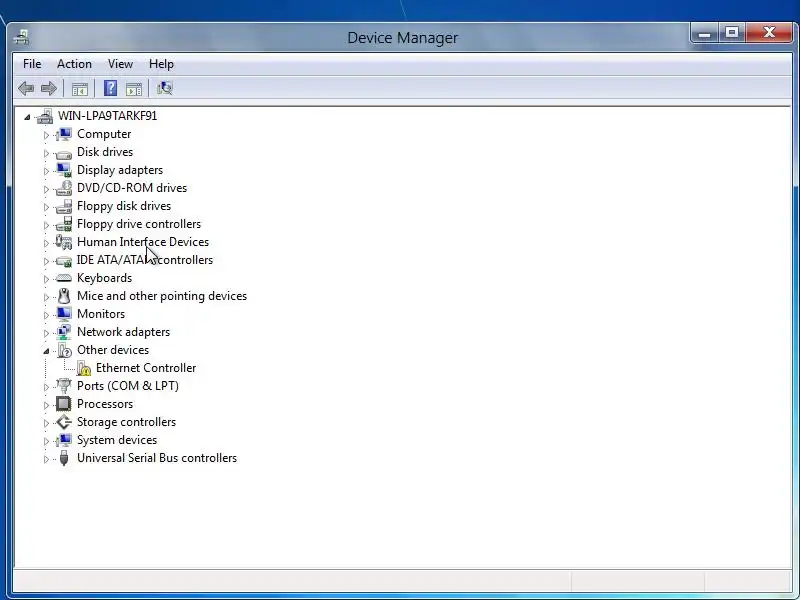Collapse the Other devices node arrow
This screenshot has width=800, height=600.
[46, 351]
